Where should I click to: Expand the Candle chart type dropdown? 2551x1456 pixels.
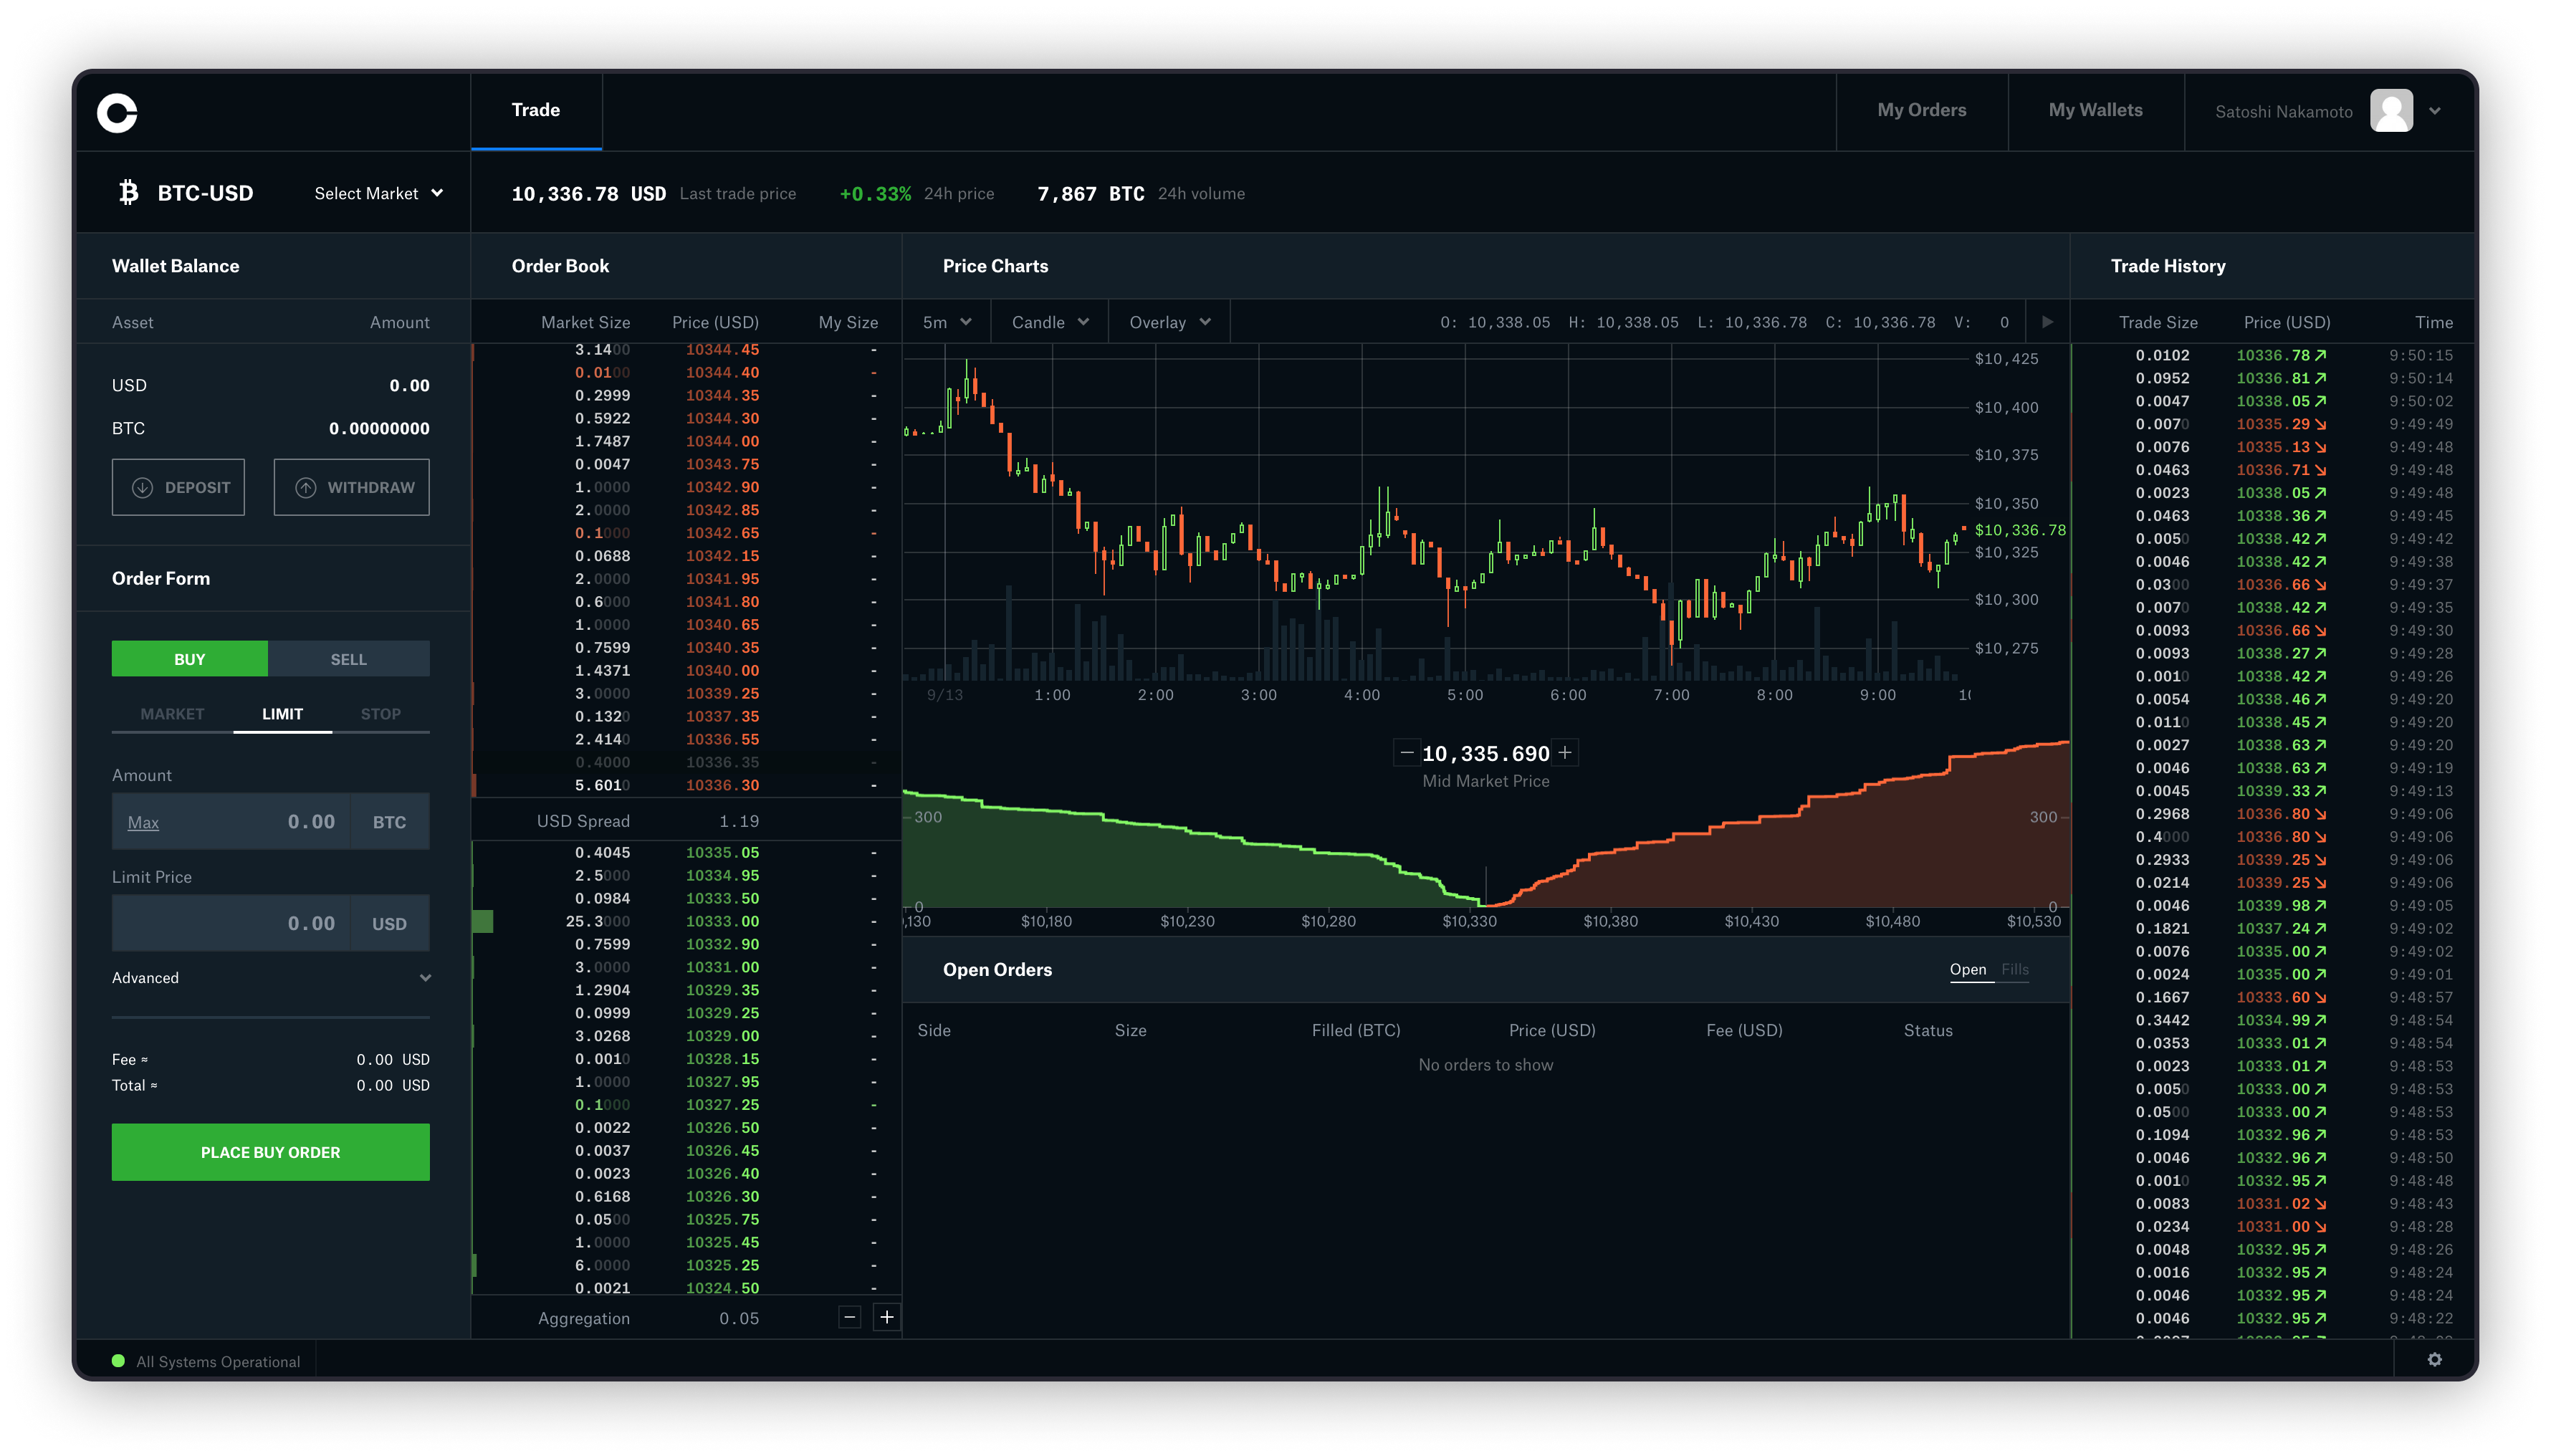pos(1046,322)
